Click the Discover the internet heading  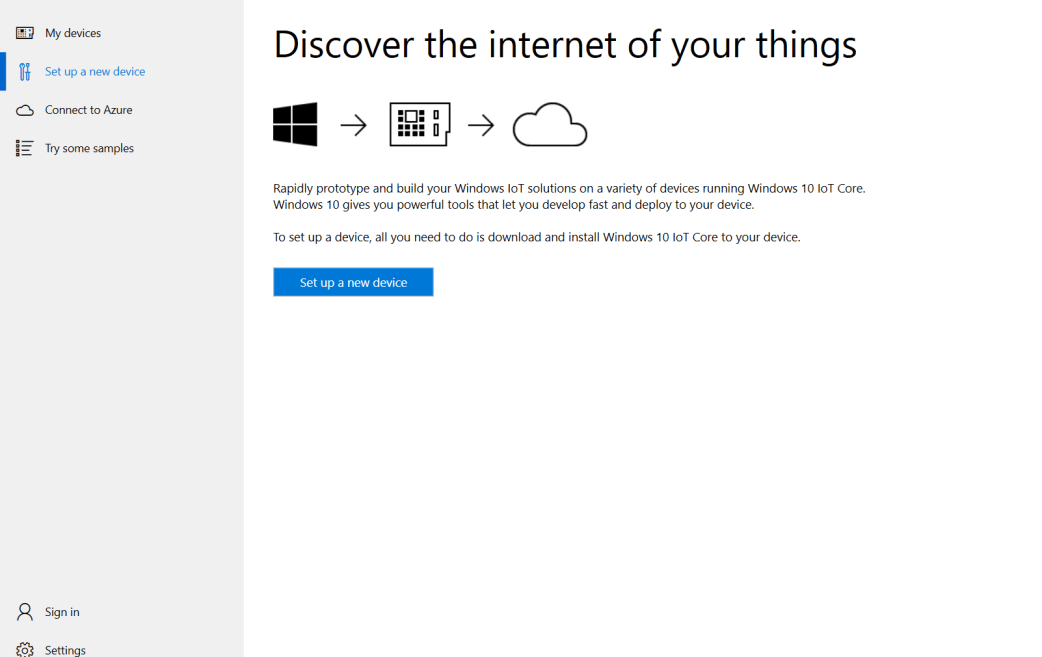pyautogui.click(x=565, y=44)
